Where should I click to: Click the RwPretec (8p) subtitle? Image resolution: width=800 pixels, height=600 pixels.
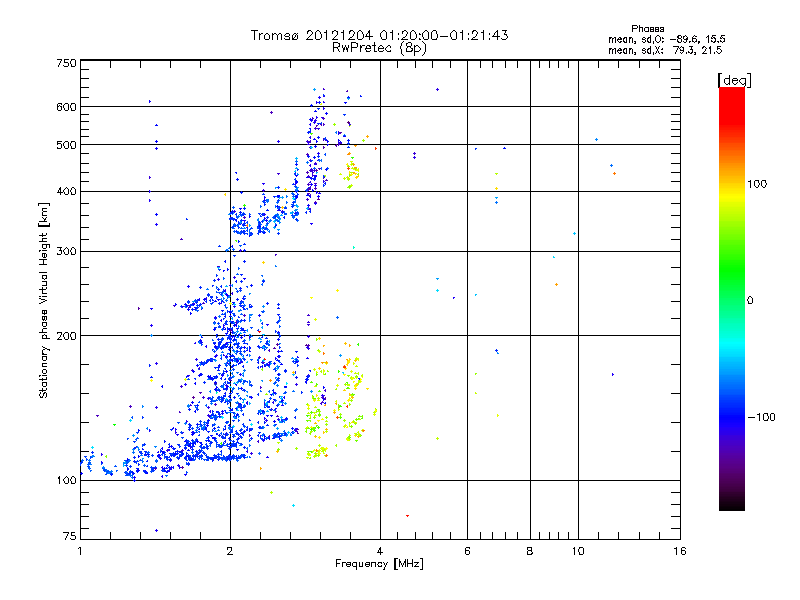[x=379, y=48]
